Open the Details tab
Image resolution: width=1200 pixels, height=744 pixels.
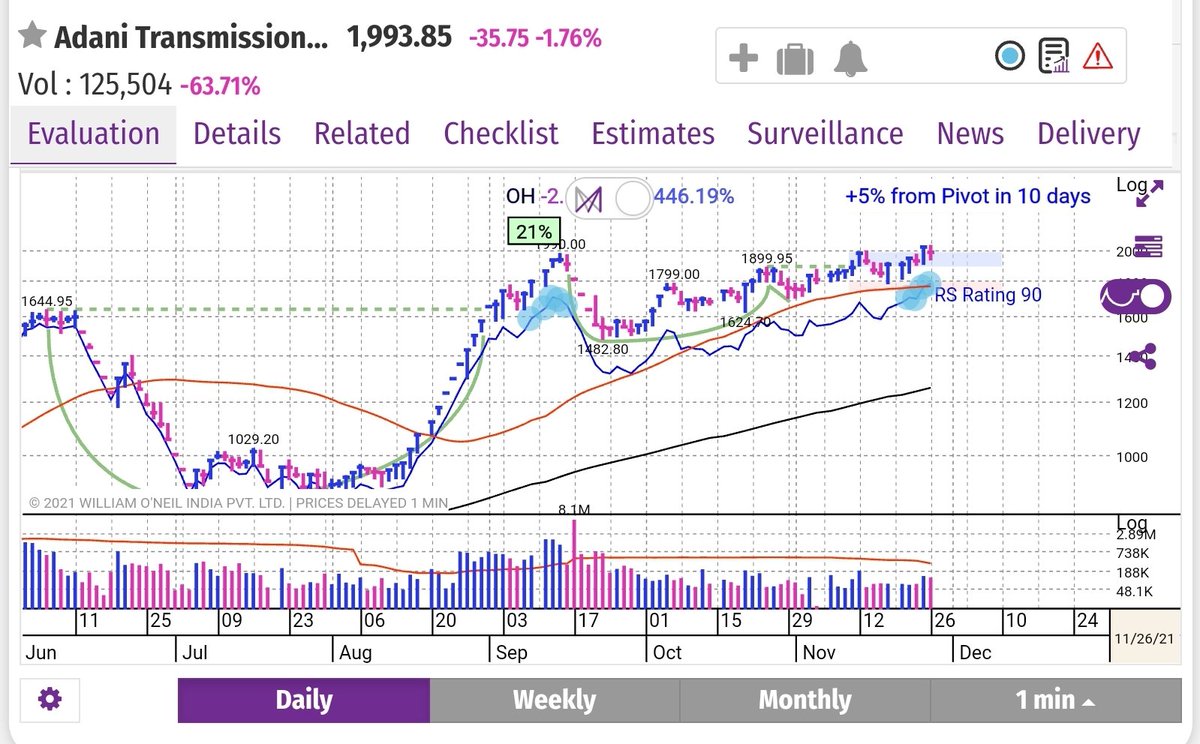point(237,134)
